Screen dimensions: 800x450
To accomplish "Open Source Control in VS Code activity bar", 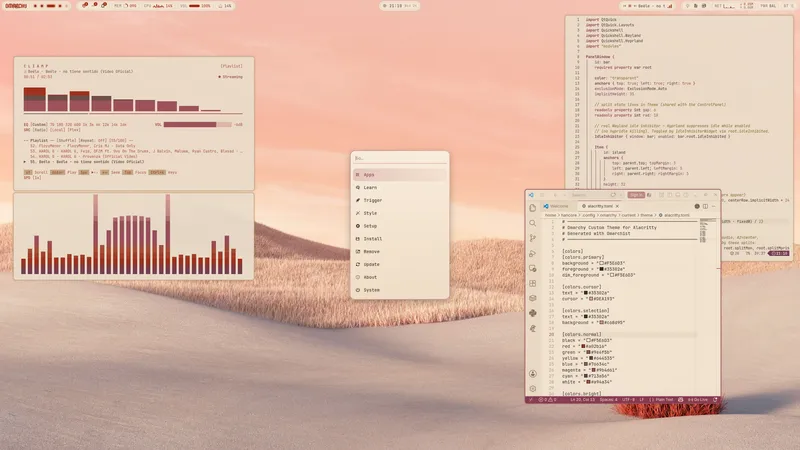I will (533, 238).
